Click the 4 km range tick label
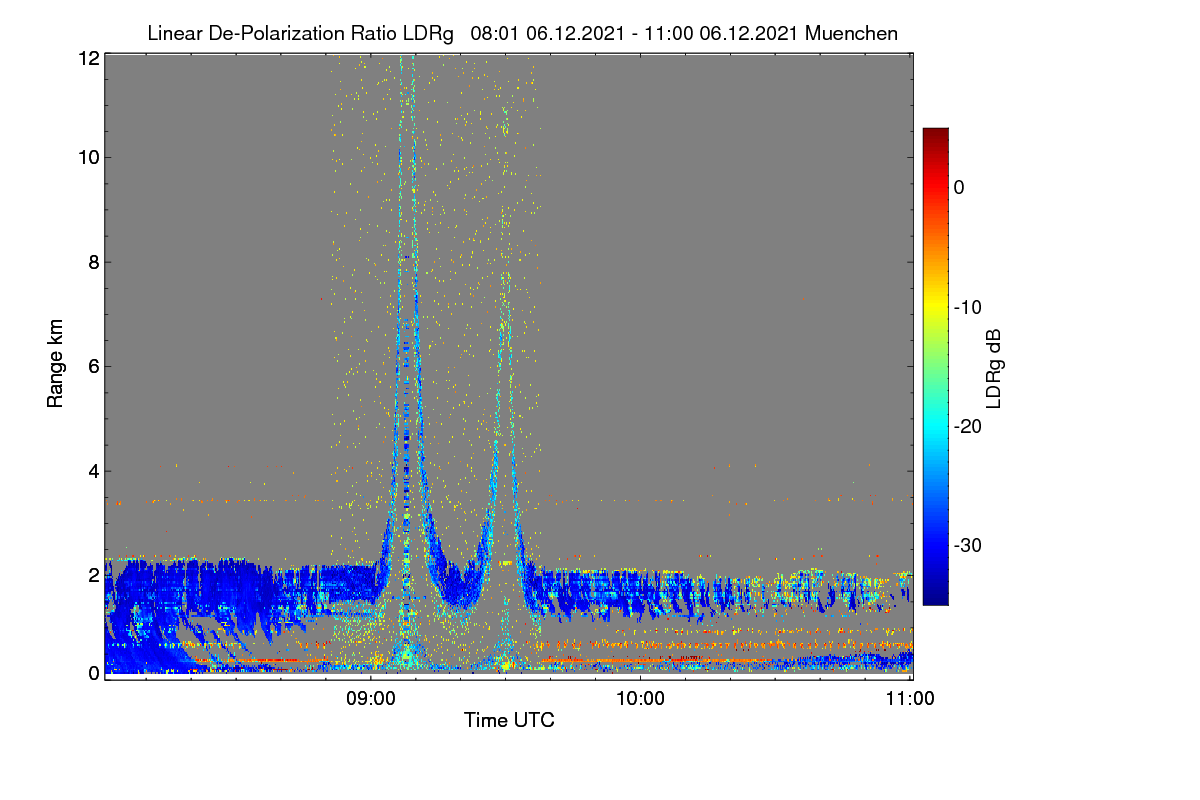 (94, 470)
